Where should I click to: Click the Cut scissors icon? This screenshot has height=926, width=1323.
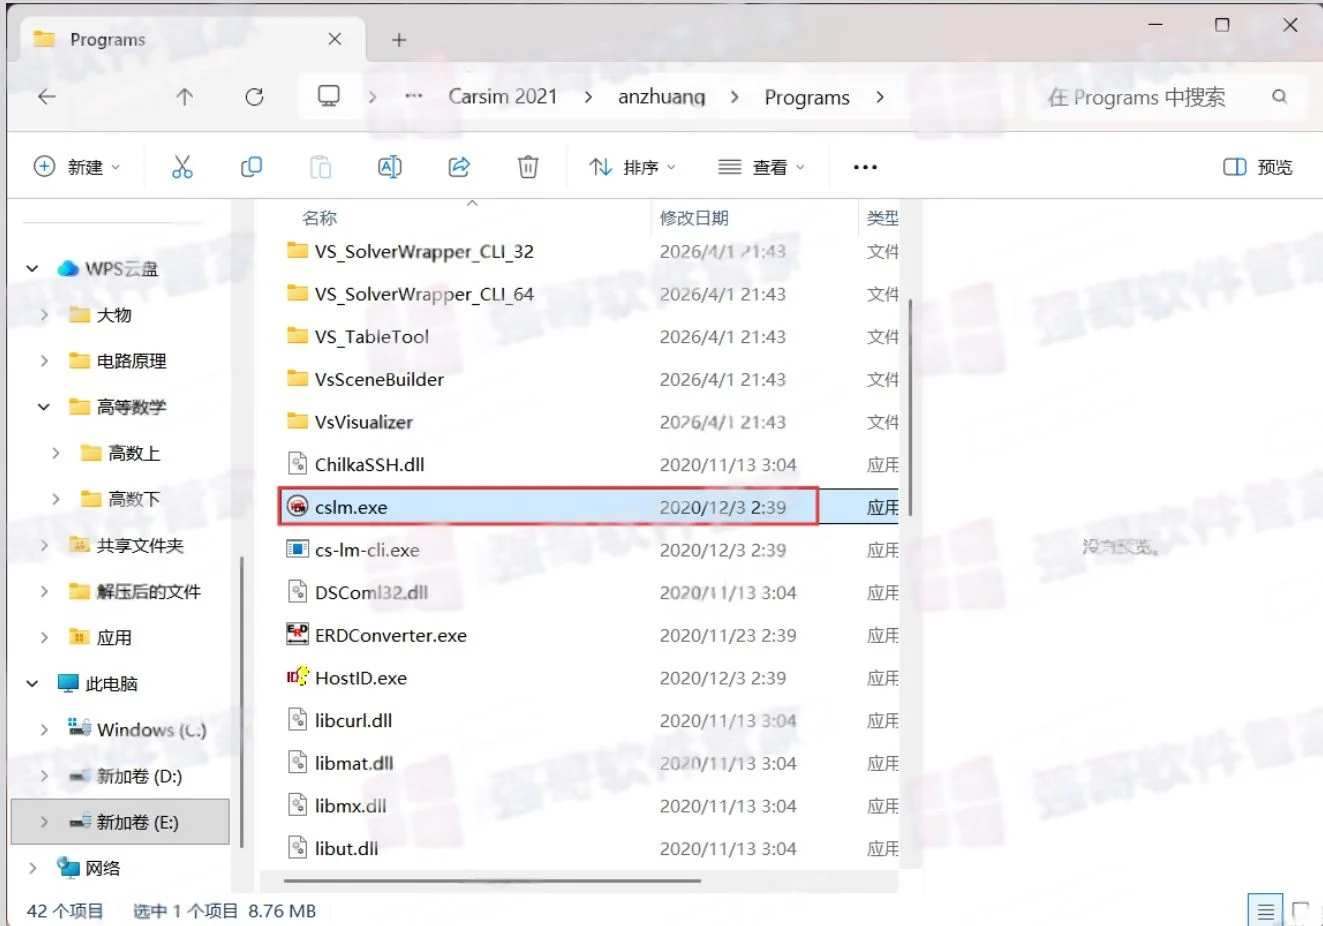[x=182, y=167]
